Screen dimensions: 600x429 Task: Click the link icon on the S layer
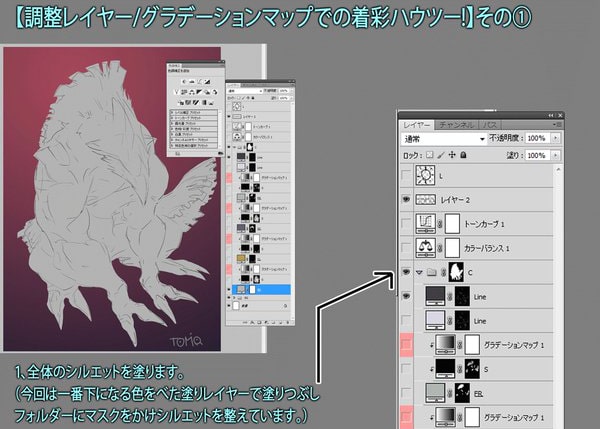tap(460, 369)
